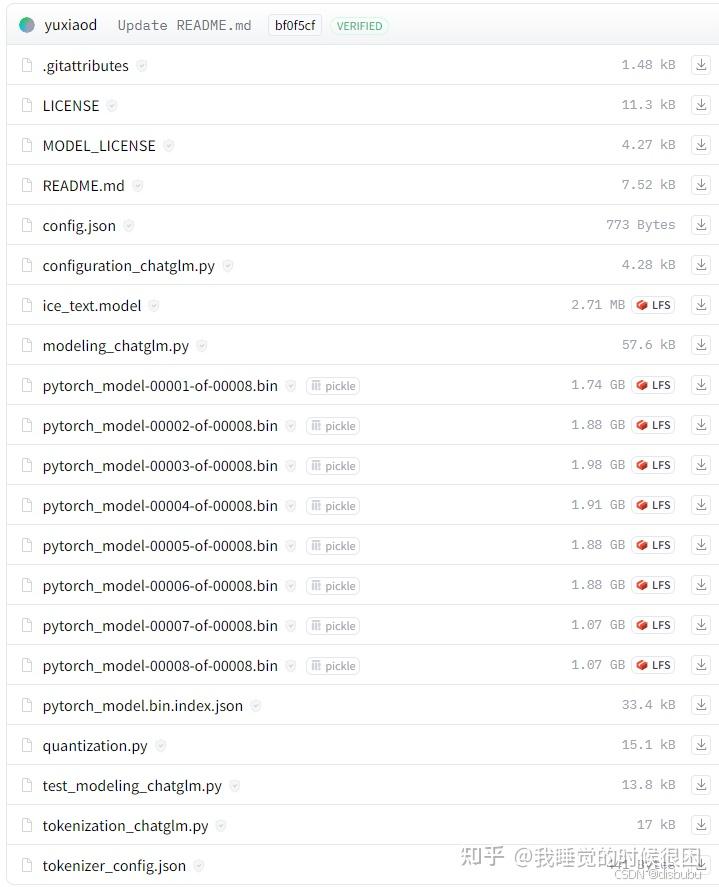This screenshot has height=887, width=719.
Task: Download pytorch_model-00001-of-00008.bin
Action: pyautogui.click(x=701, y=385)
